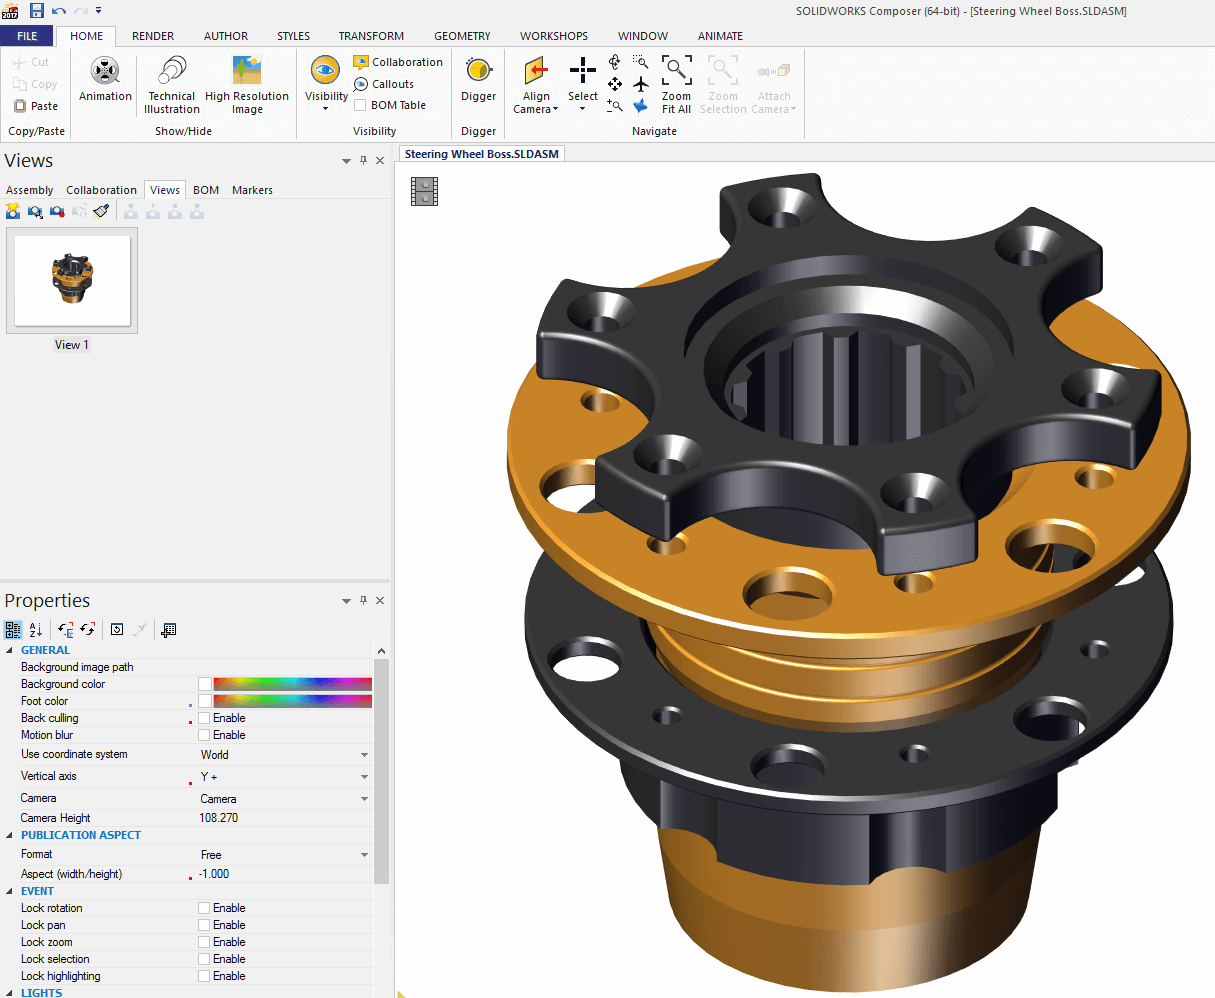
Task: Open the BOM panel tab
Action: point(206,190)
